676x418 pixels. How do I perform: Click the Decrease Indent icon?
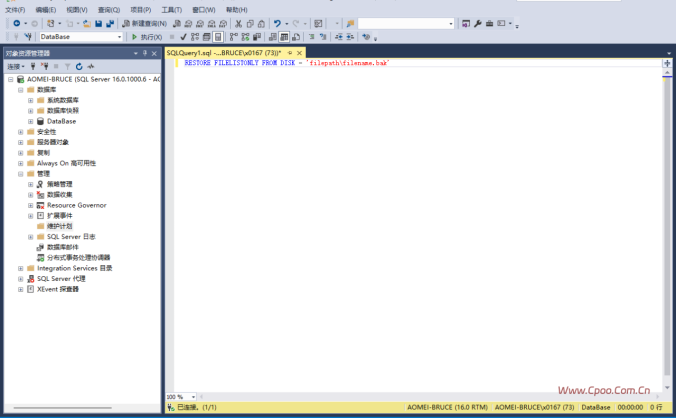pyautogui.click(x=338, y=37)
